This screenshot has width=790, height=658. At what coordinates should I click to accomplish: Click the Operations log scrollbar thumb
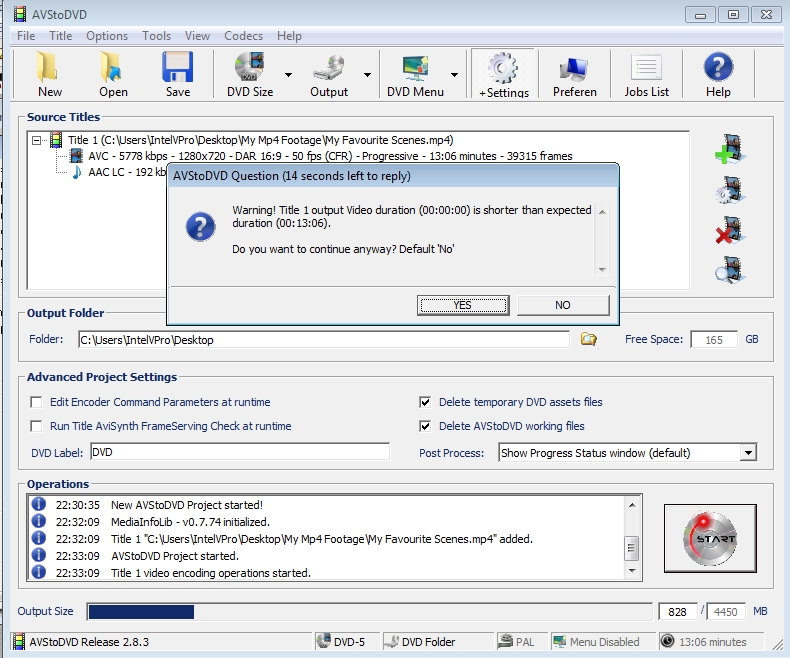pos(631,548)
